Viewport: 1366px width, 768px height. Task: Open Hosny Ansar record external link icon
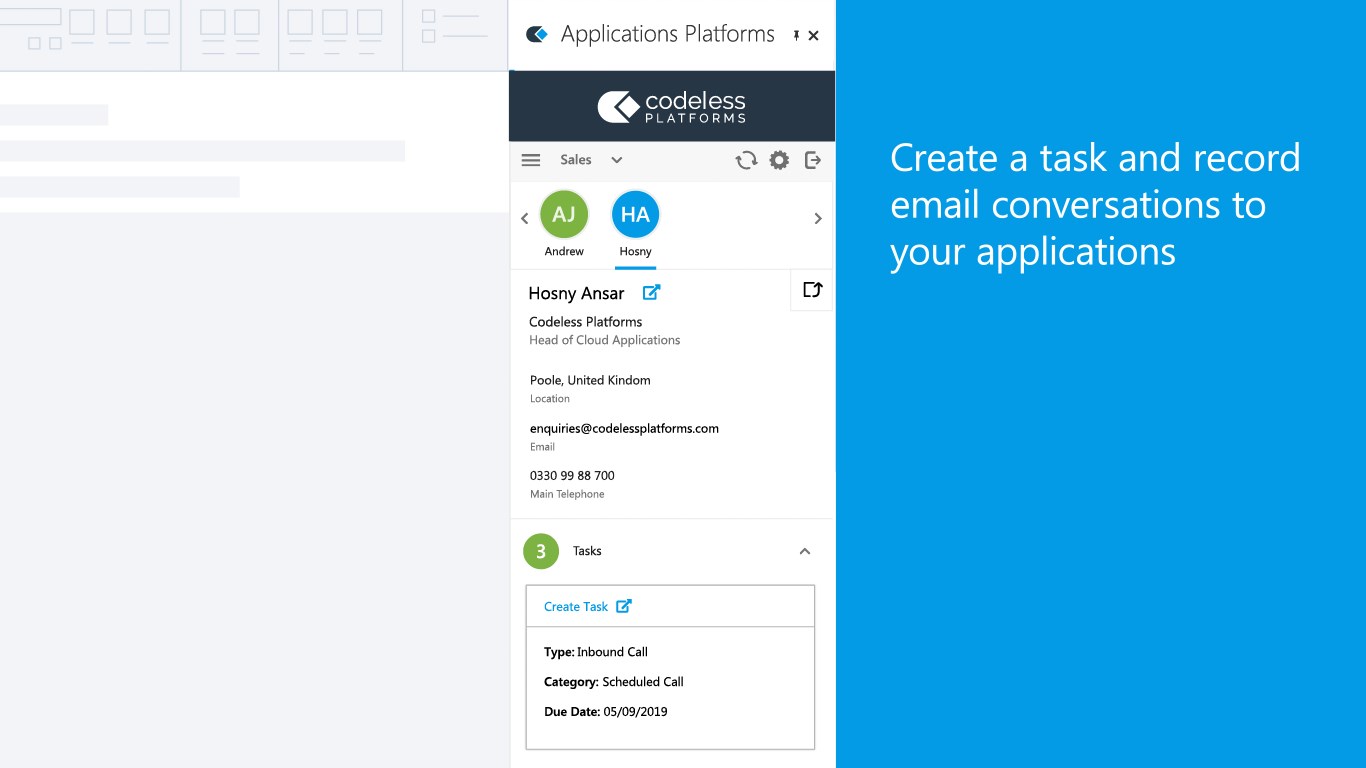(651, 292)
